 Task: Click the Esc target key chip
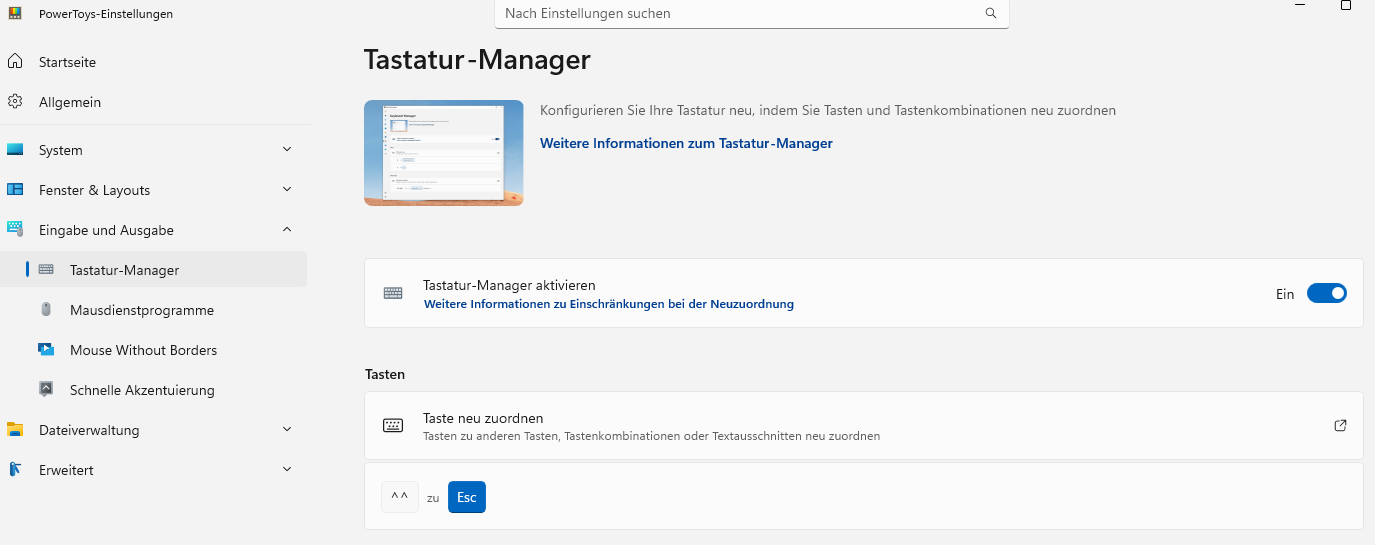(467, 497)
